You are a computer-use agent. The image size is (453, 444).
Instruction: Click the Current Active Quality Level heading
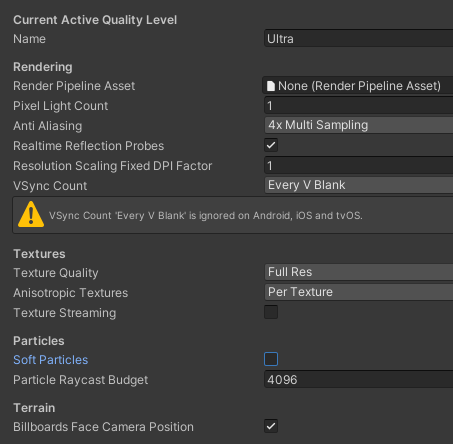(95, 20)
